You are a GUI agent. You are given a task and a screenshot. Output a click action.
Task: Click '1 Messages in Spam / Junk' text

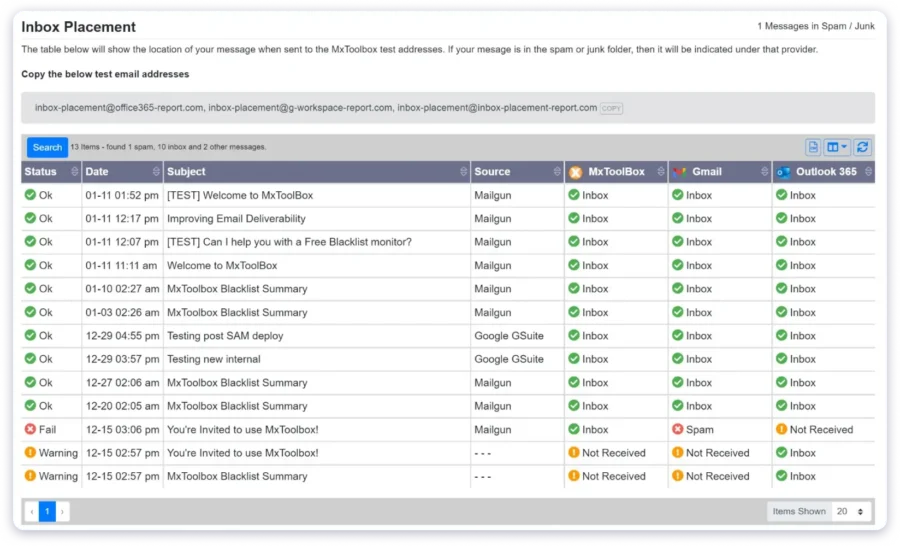pyautogui.click(x=816, y=26)
